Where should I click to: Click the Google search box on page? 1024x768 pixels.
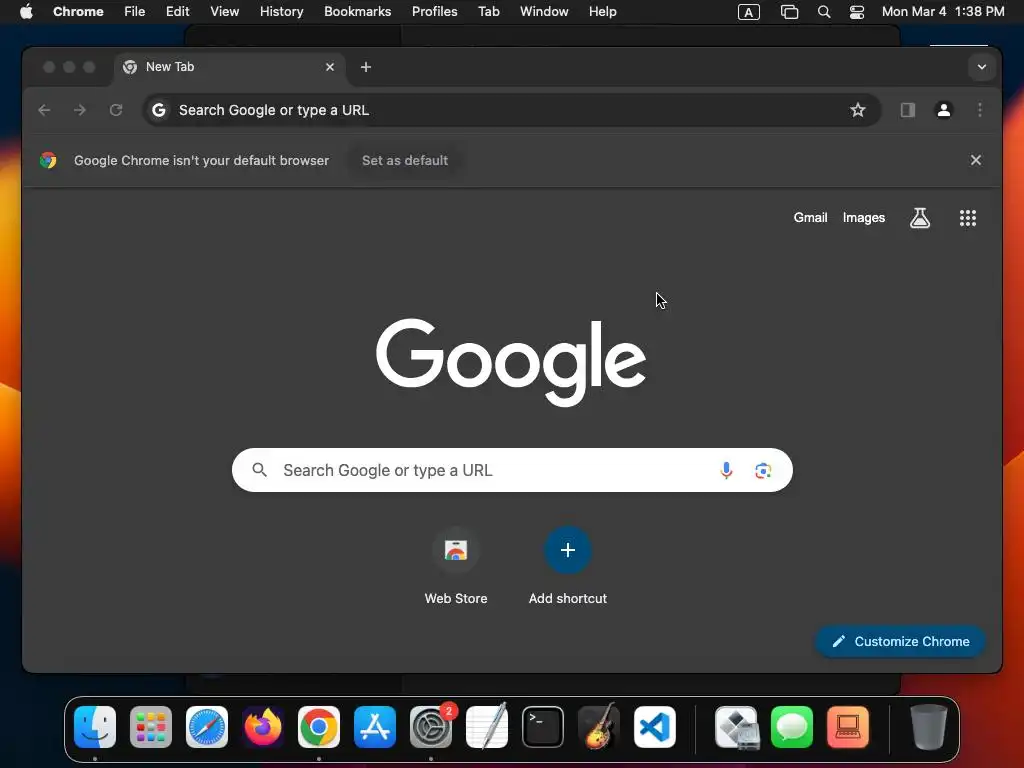(x=512, y=470)
